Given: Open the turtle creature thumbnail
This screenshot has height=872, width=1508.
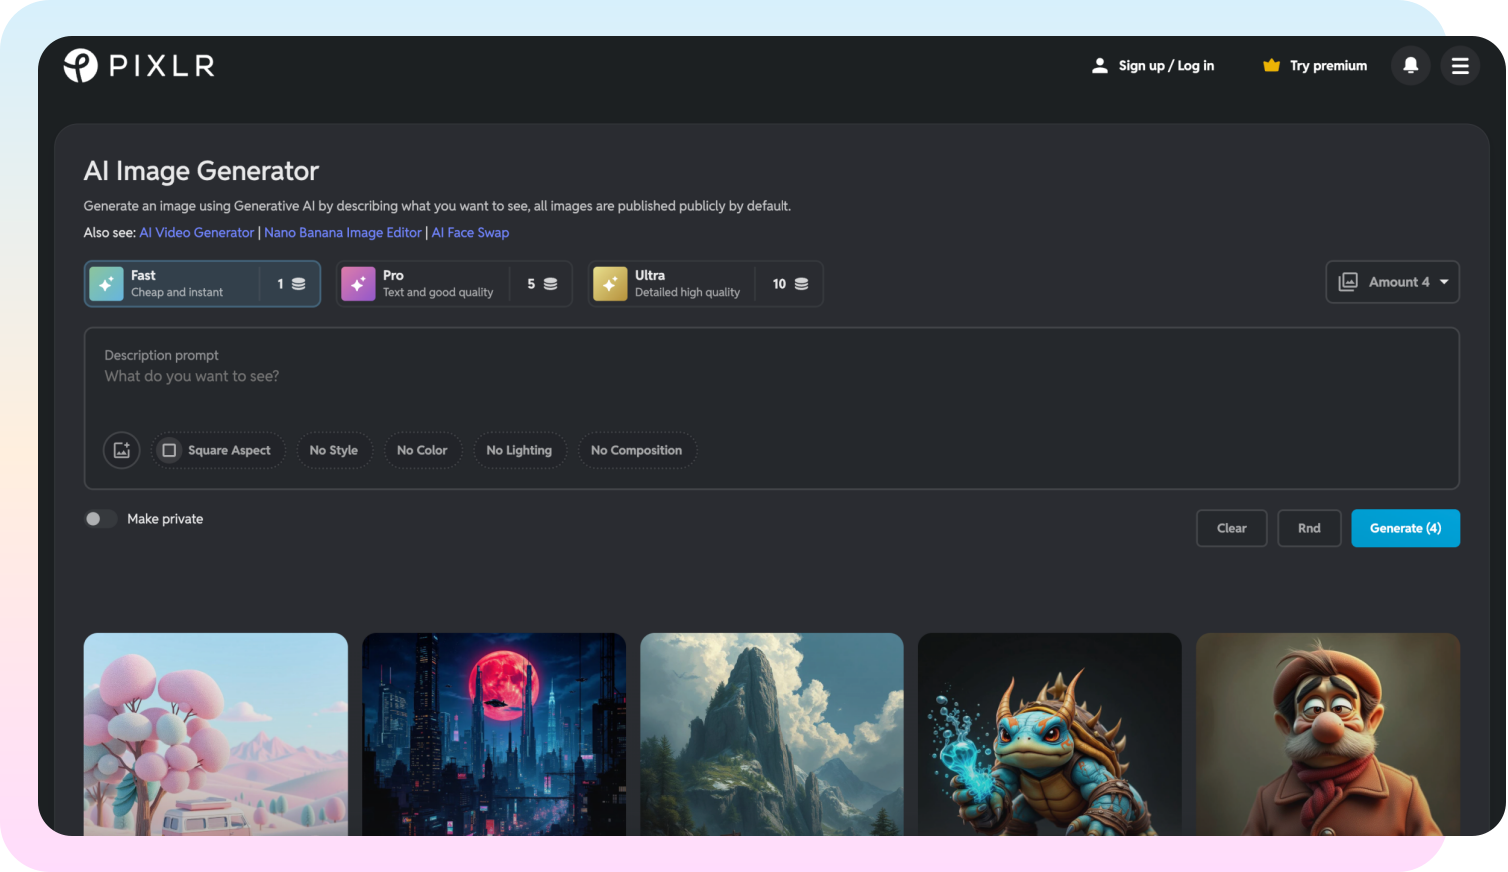Looking at the screenshot, I should click(1049, 734).
